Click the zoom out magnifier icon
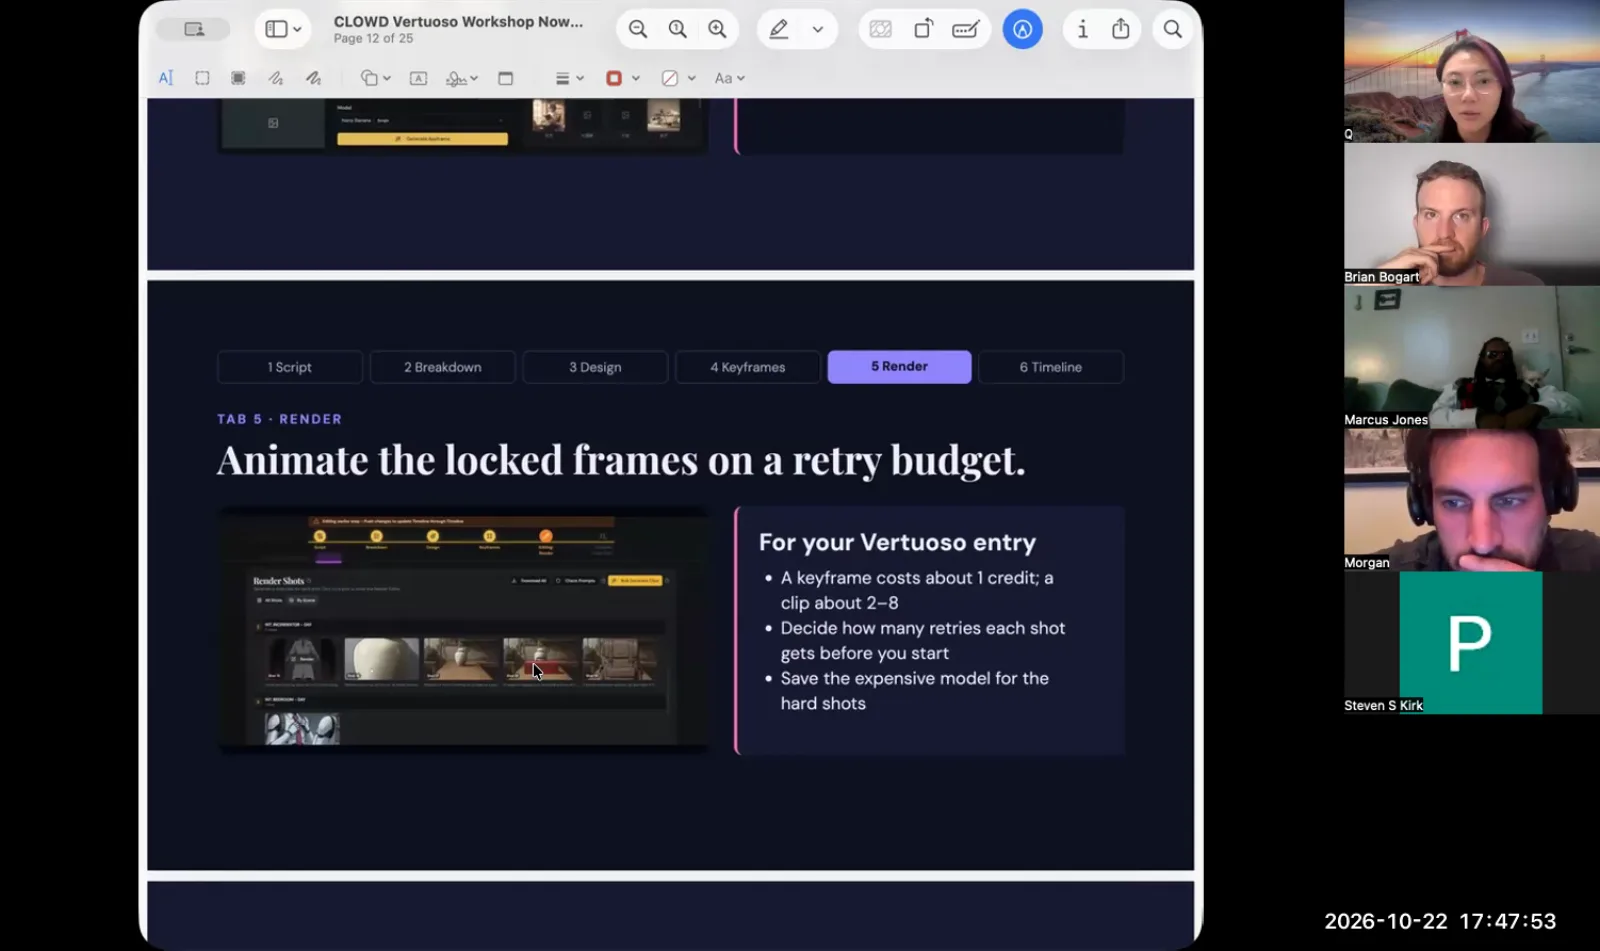The image size is (1600, 951). click(x=638, y=29)
